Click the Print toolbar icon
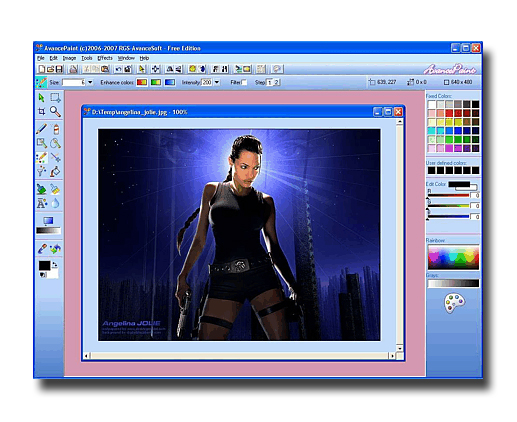Image resolution: width=517 pixels, height=422 pixels. [x=73, y=69]
